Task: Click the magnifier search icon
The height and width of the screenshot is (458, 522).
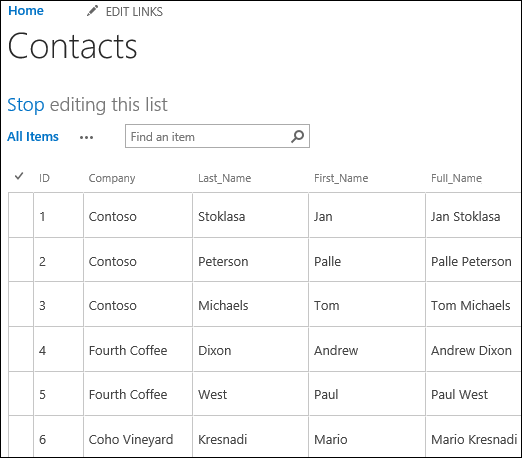Action: (x=297, y=136)
